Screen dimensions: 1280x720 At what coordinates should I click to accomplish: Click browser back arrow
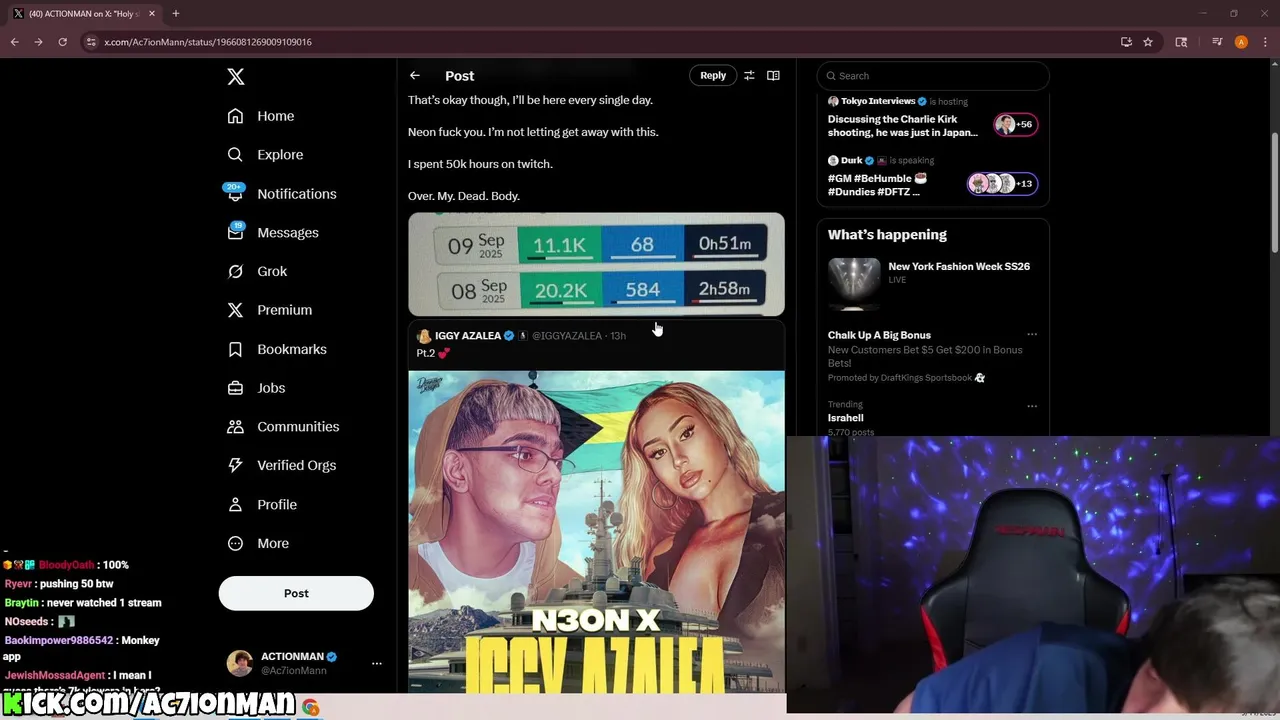tap(14, 42)
